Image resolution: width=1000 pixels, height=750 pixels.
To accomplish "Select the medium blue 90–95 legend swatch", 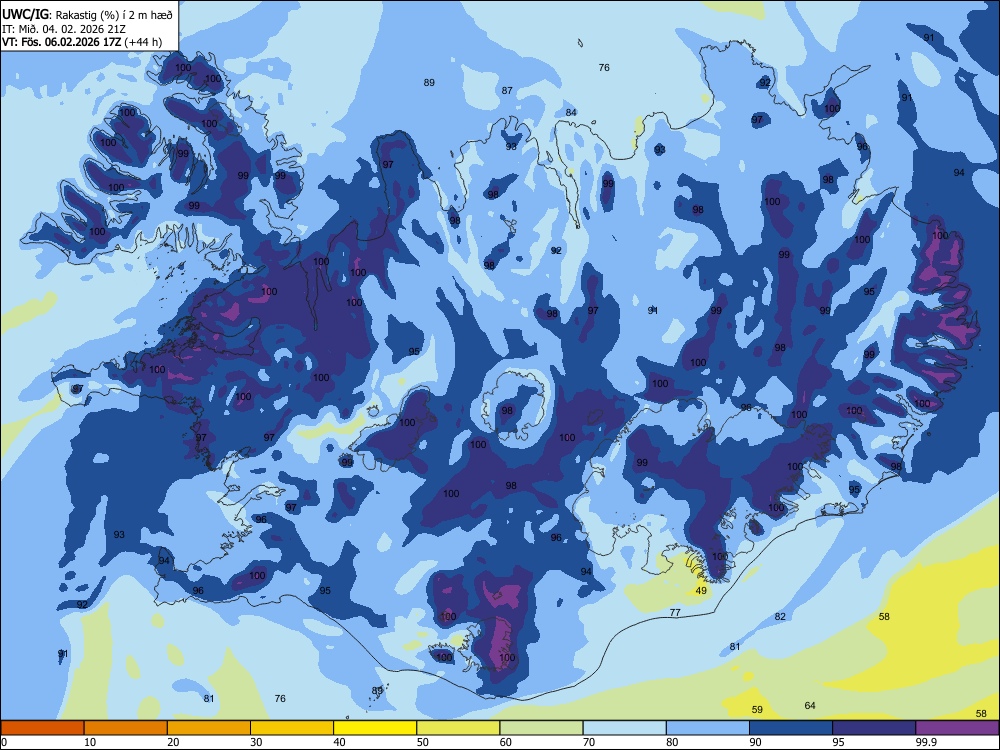I will (791, 728).
